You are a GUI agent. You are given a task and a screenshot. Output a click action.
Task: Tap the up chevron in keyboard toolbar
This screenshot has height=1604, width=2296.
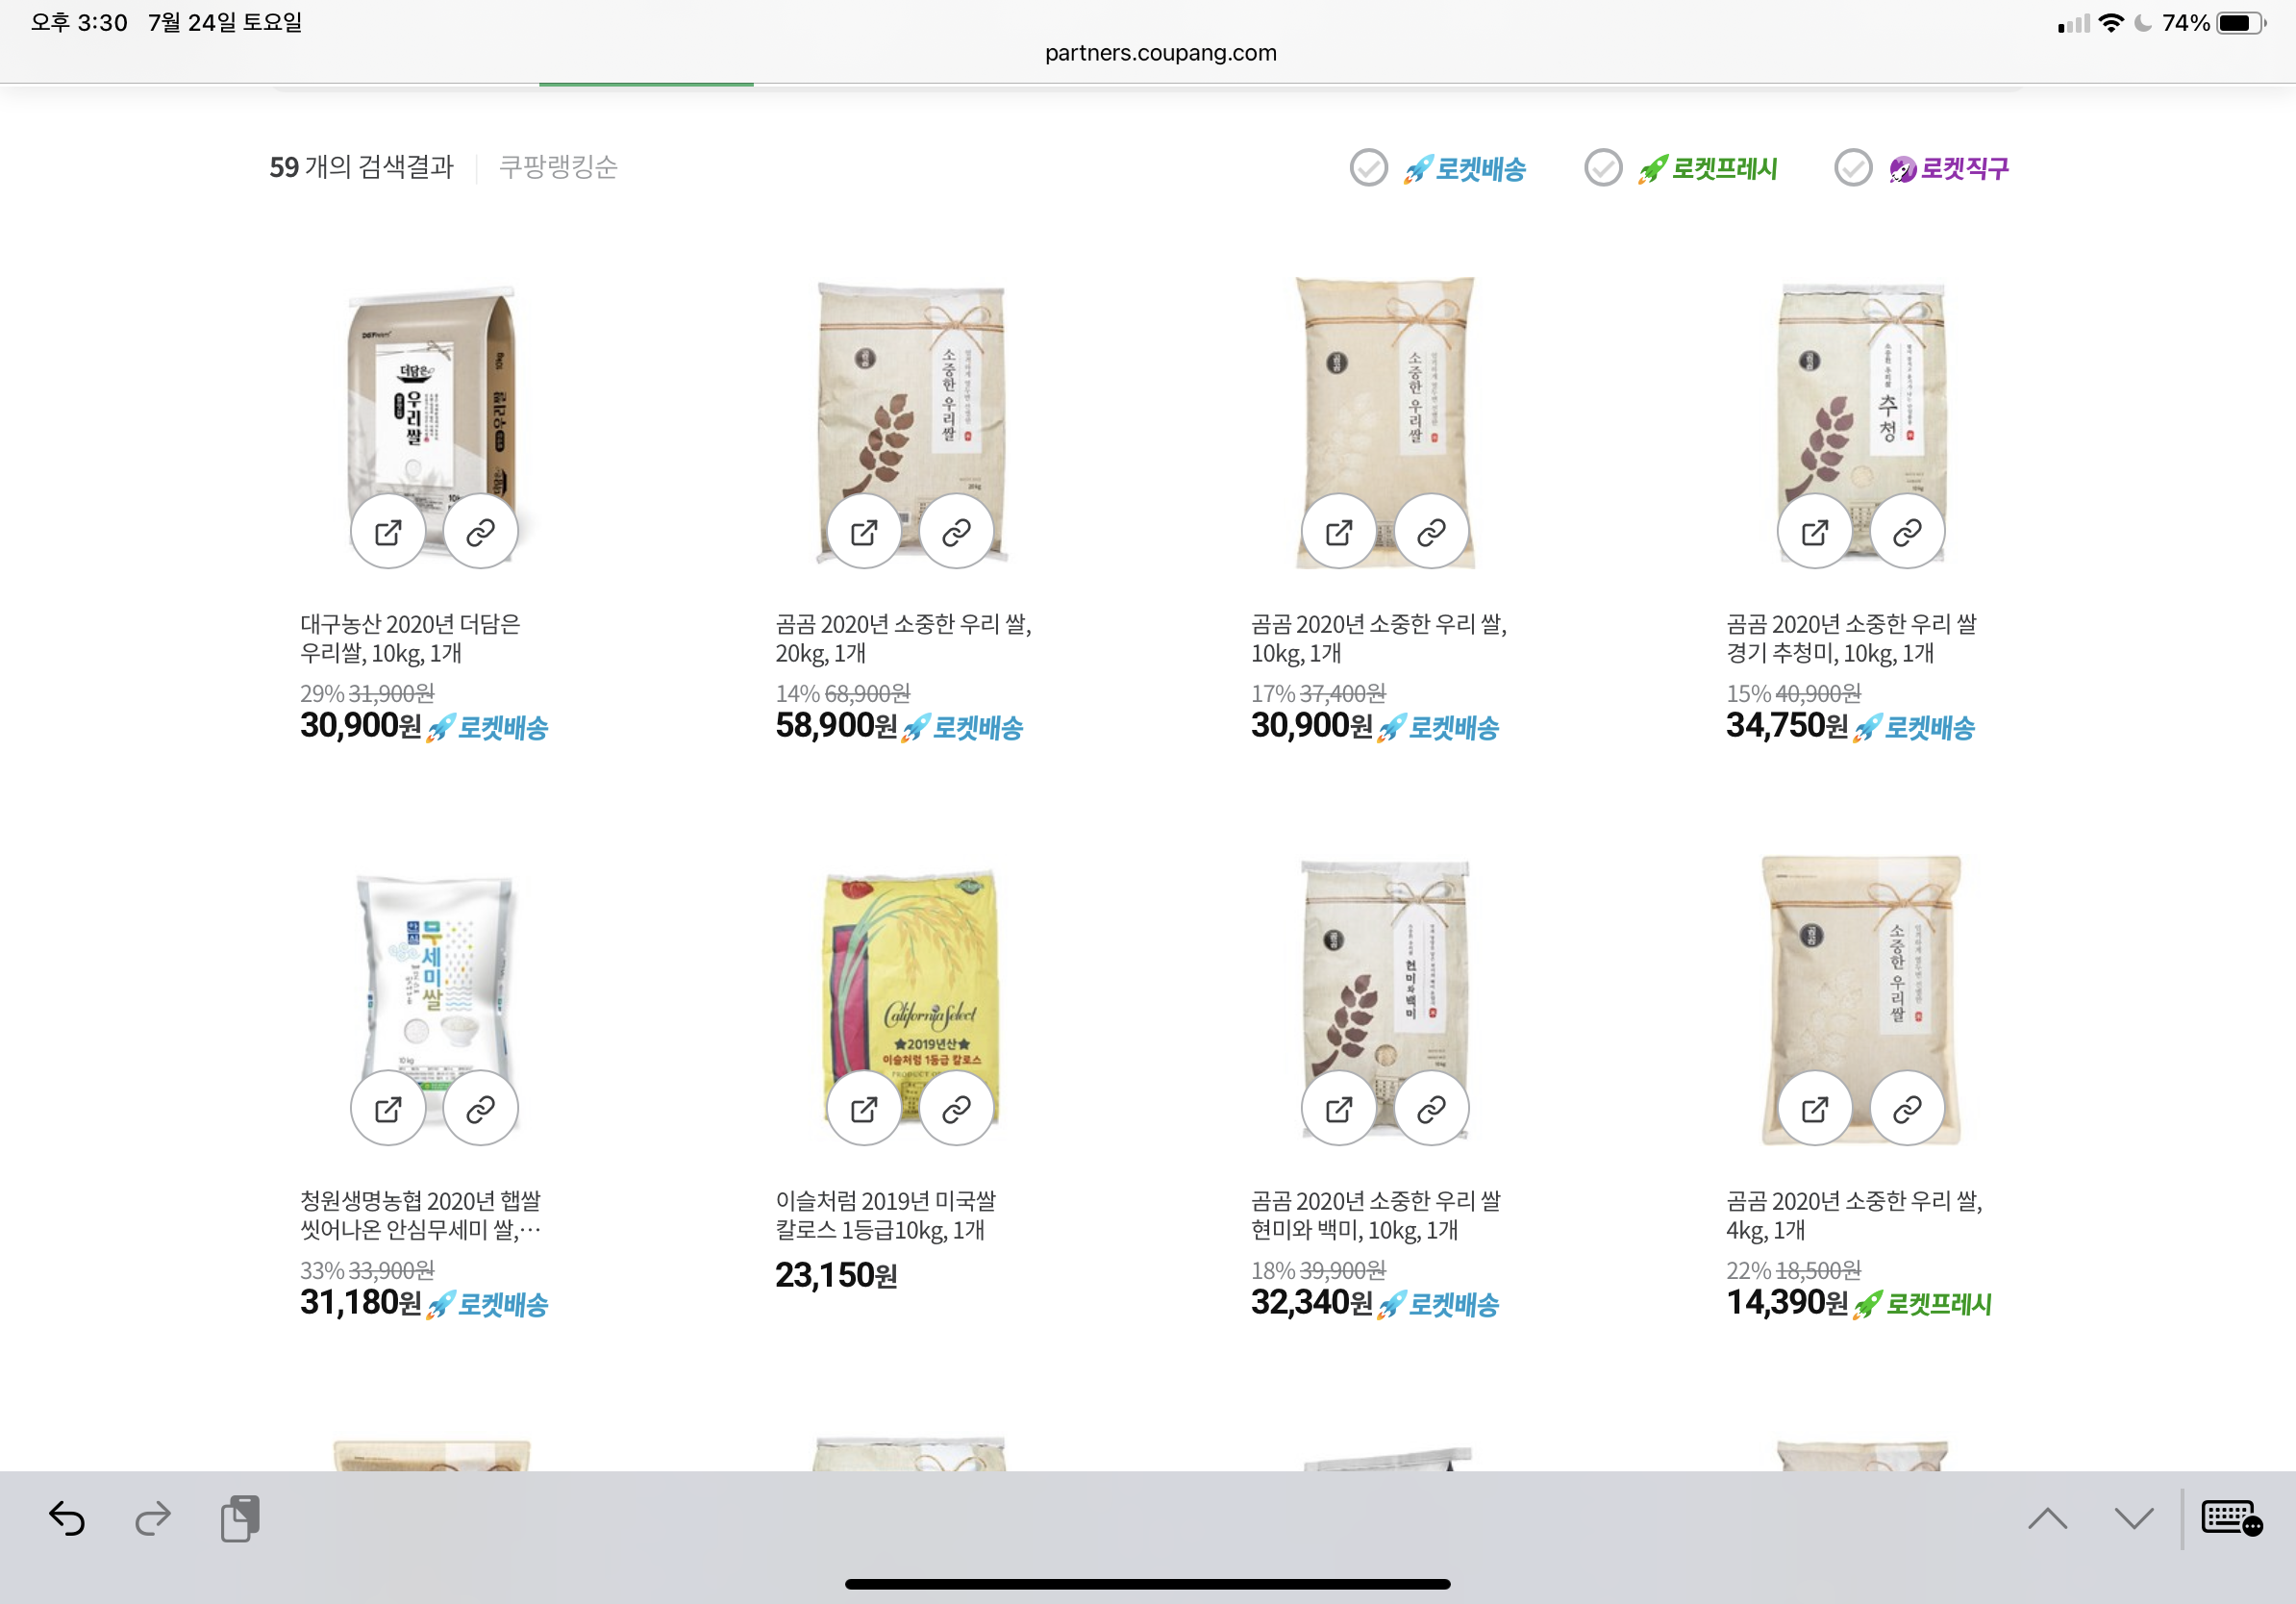[x=2047, y=1519]
